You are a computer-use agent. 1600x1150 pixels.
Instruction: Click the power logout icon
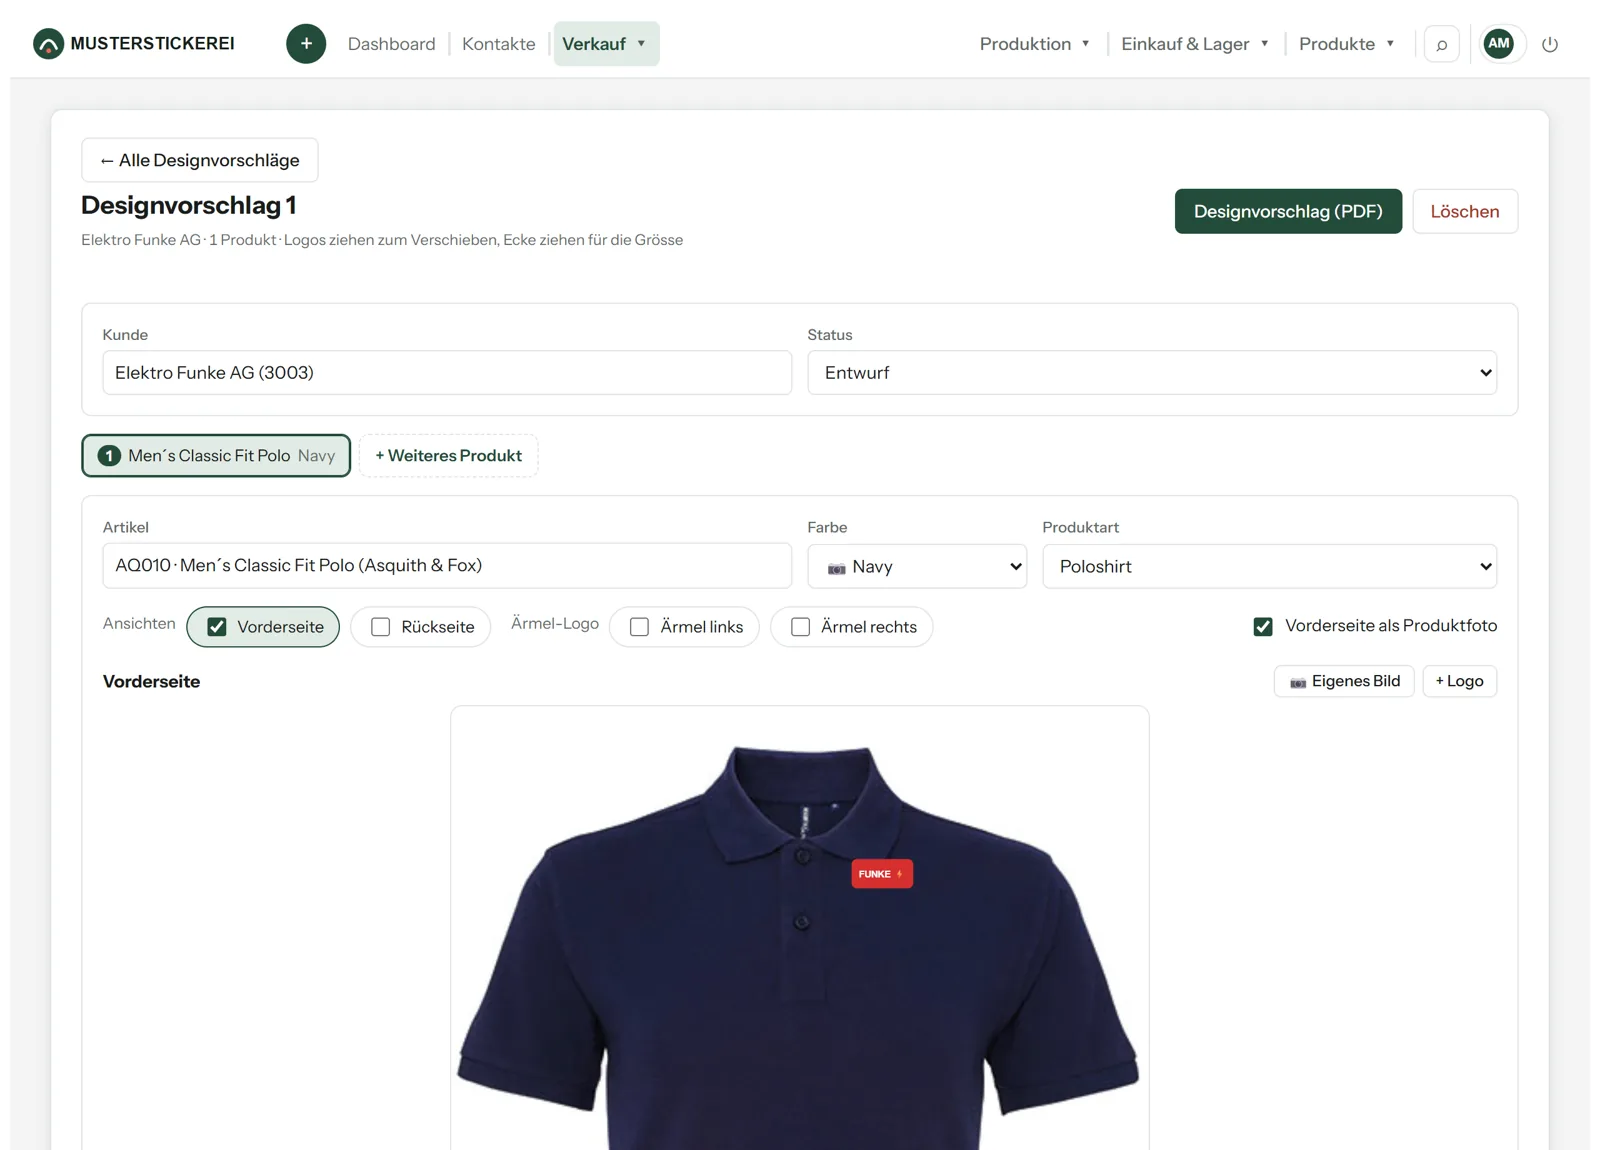coord(1550,44)
